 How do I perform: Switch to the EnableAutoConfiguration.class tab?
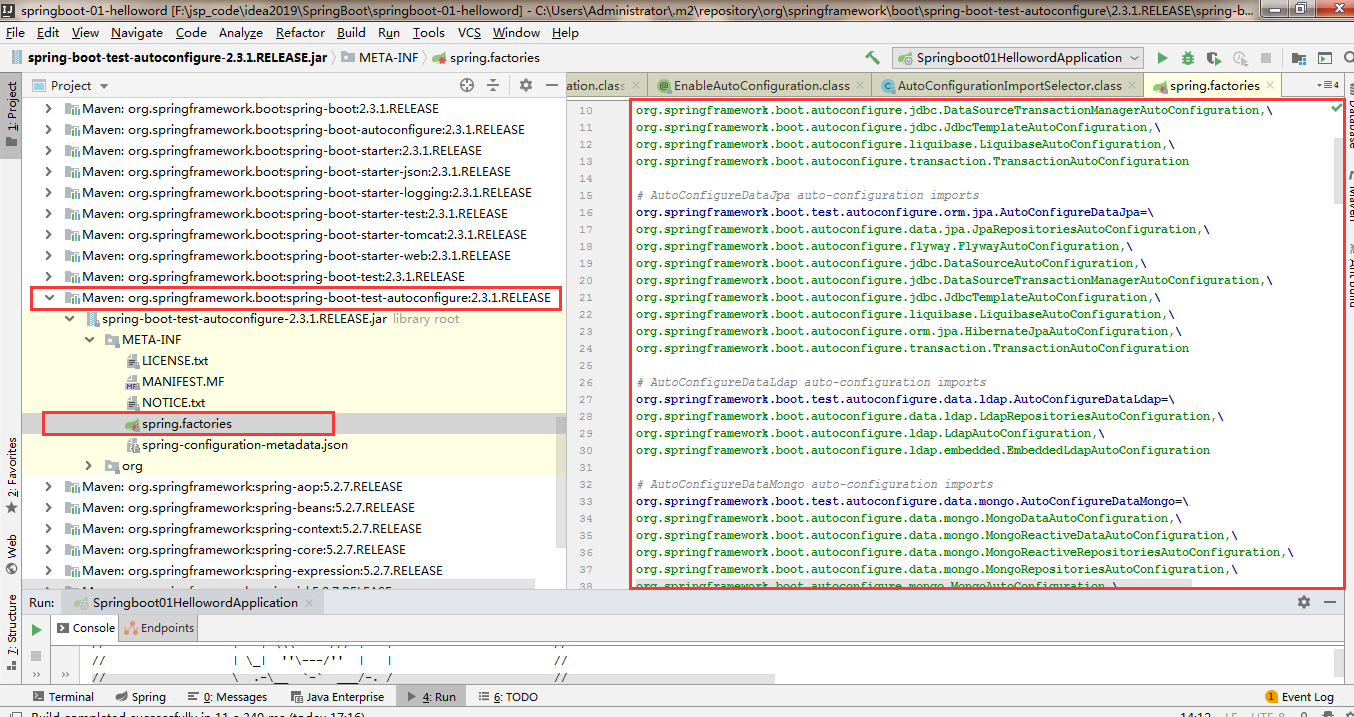[x=760, y=85]
